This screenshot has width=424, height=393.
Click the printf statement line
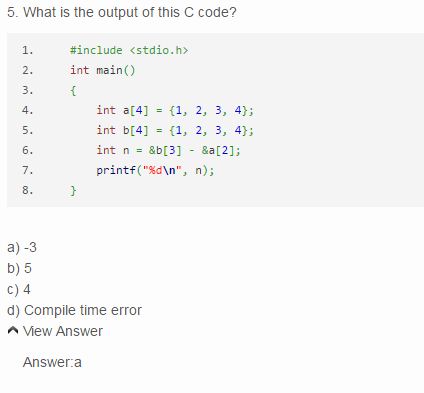[155, 170]
